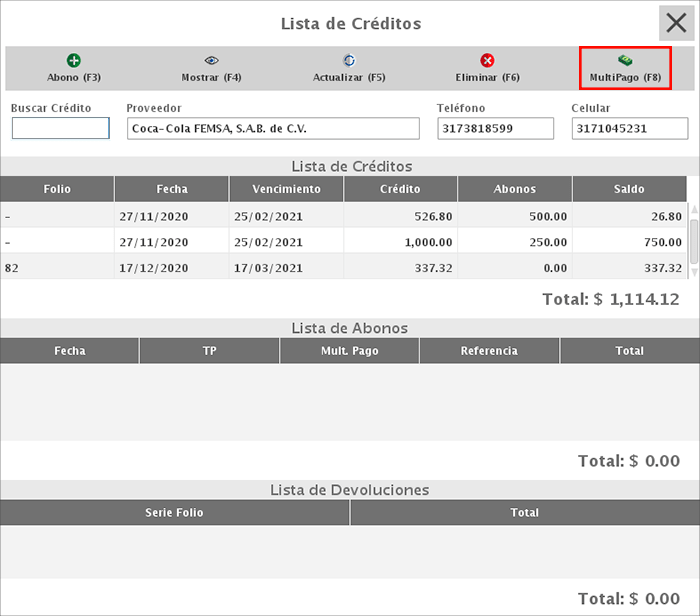Click the Saldo column header
Screen dimensions: 700x616
pyautogui.click(x=629, y=189)
